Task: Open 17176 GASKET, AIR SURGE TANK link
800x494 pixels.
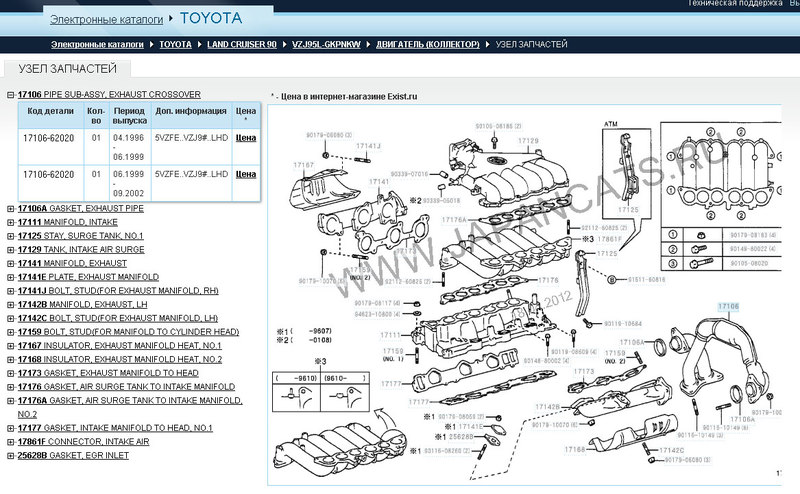Action: [x=127, y=387]
